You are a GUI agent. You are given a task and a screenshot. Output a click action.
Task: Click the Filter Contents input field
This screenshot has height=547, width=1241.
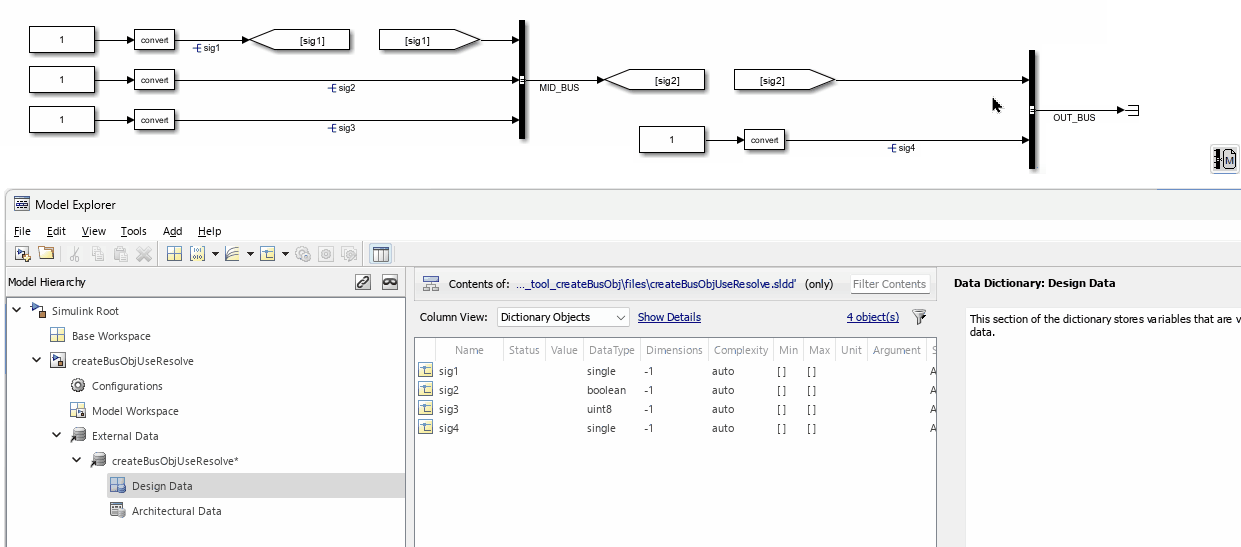(x=889, y=284)
